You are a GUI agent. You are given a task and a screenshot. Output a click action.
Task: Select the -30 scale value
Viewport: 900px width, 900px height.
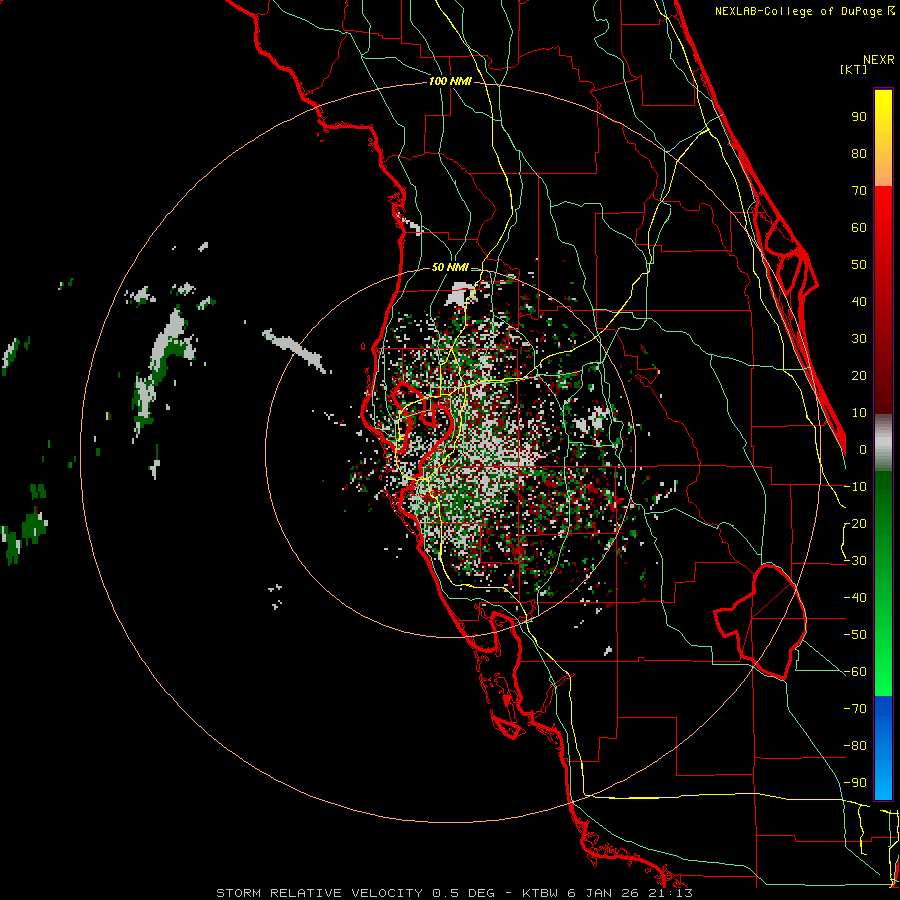coord(855,561)
